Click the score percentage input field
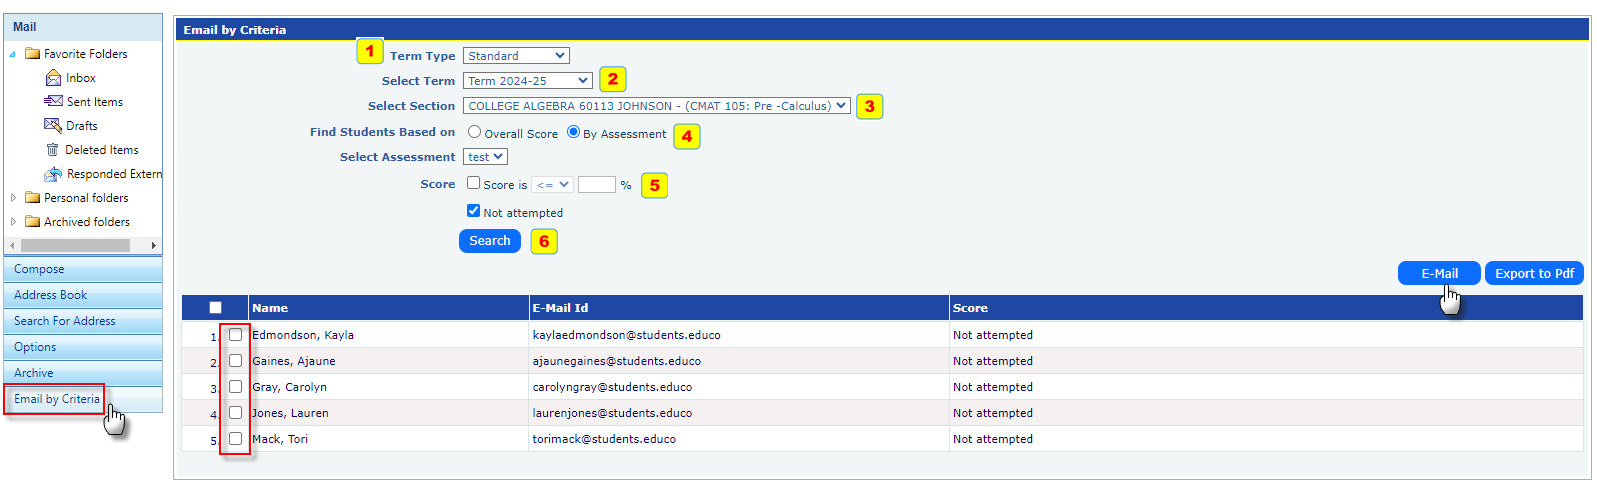 point(596,185)
